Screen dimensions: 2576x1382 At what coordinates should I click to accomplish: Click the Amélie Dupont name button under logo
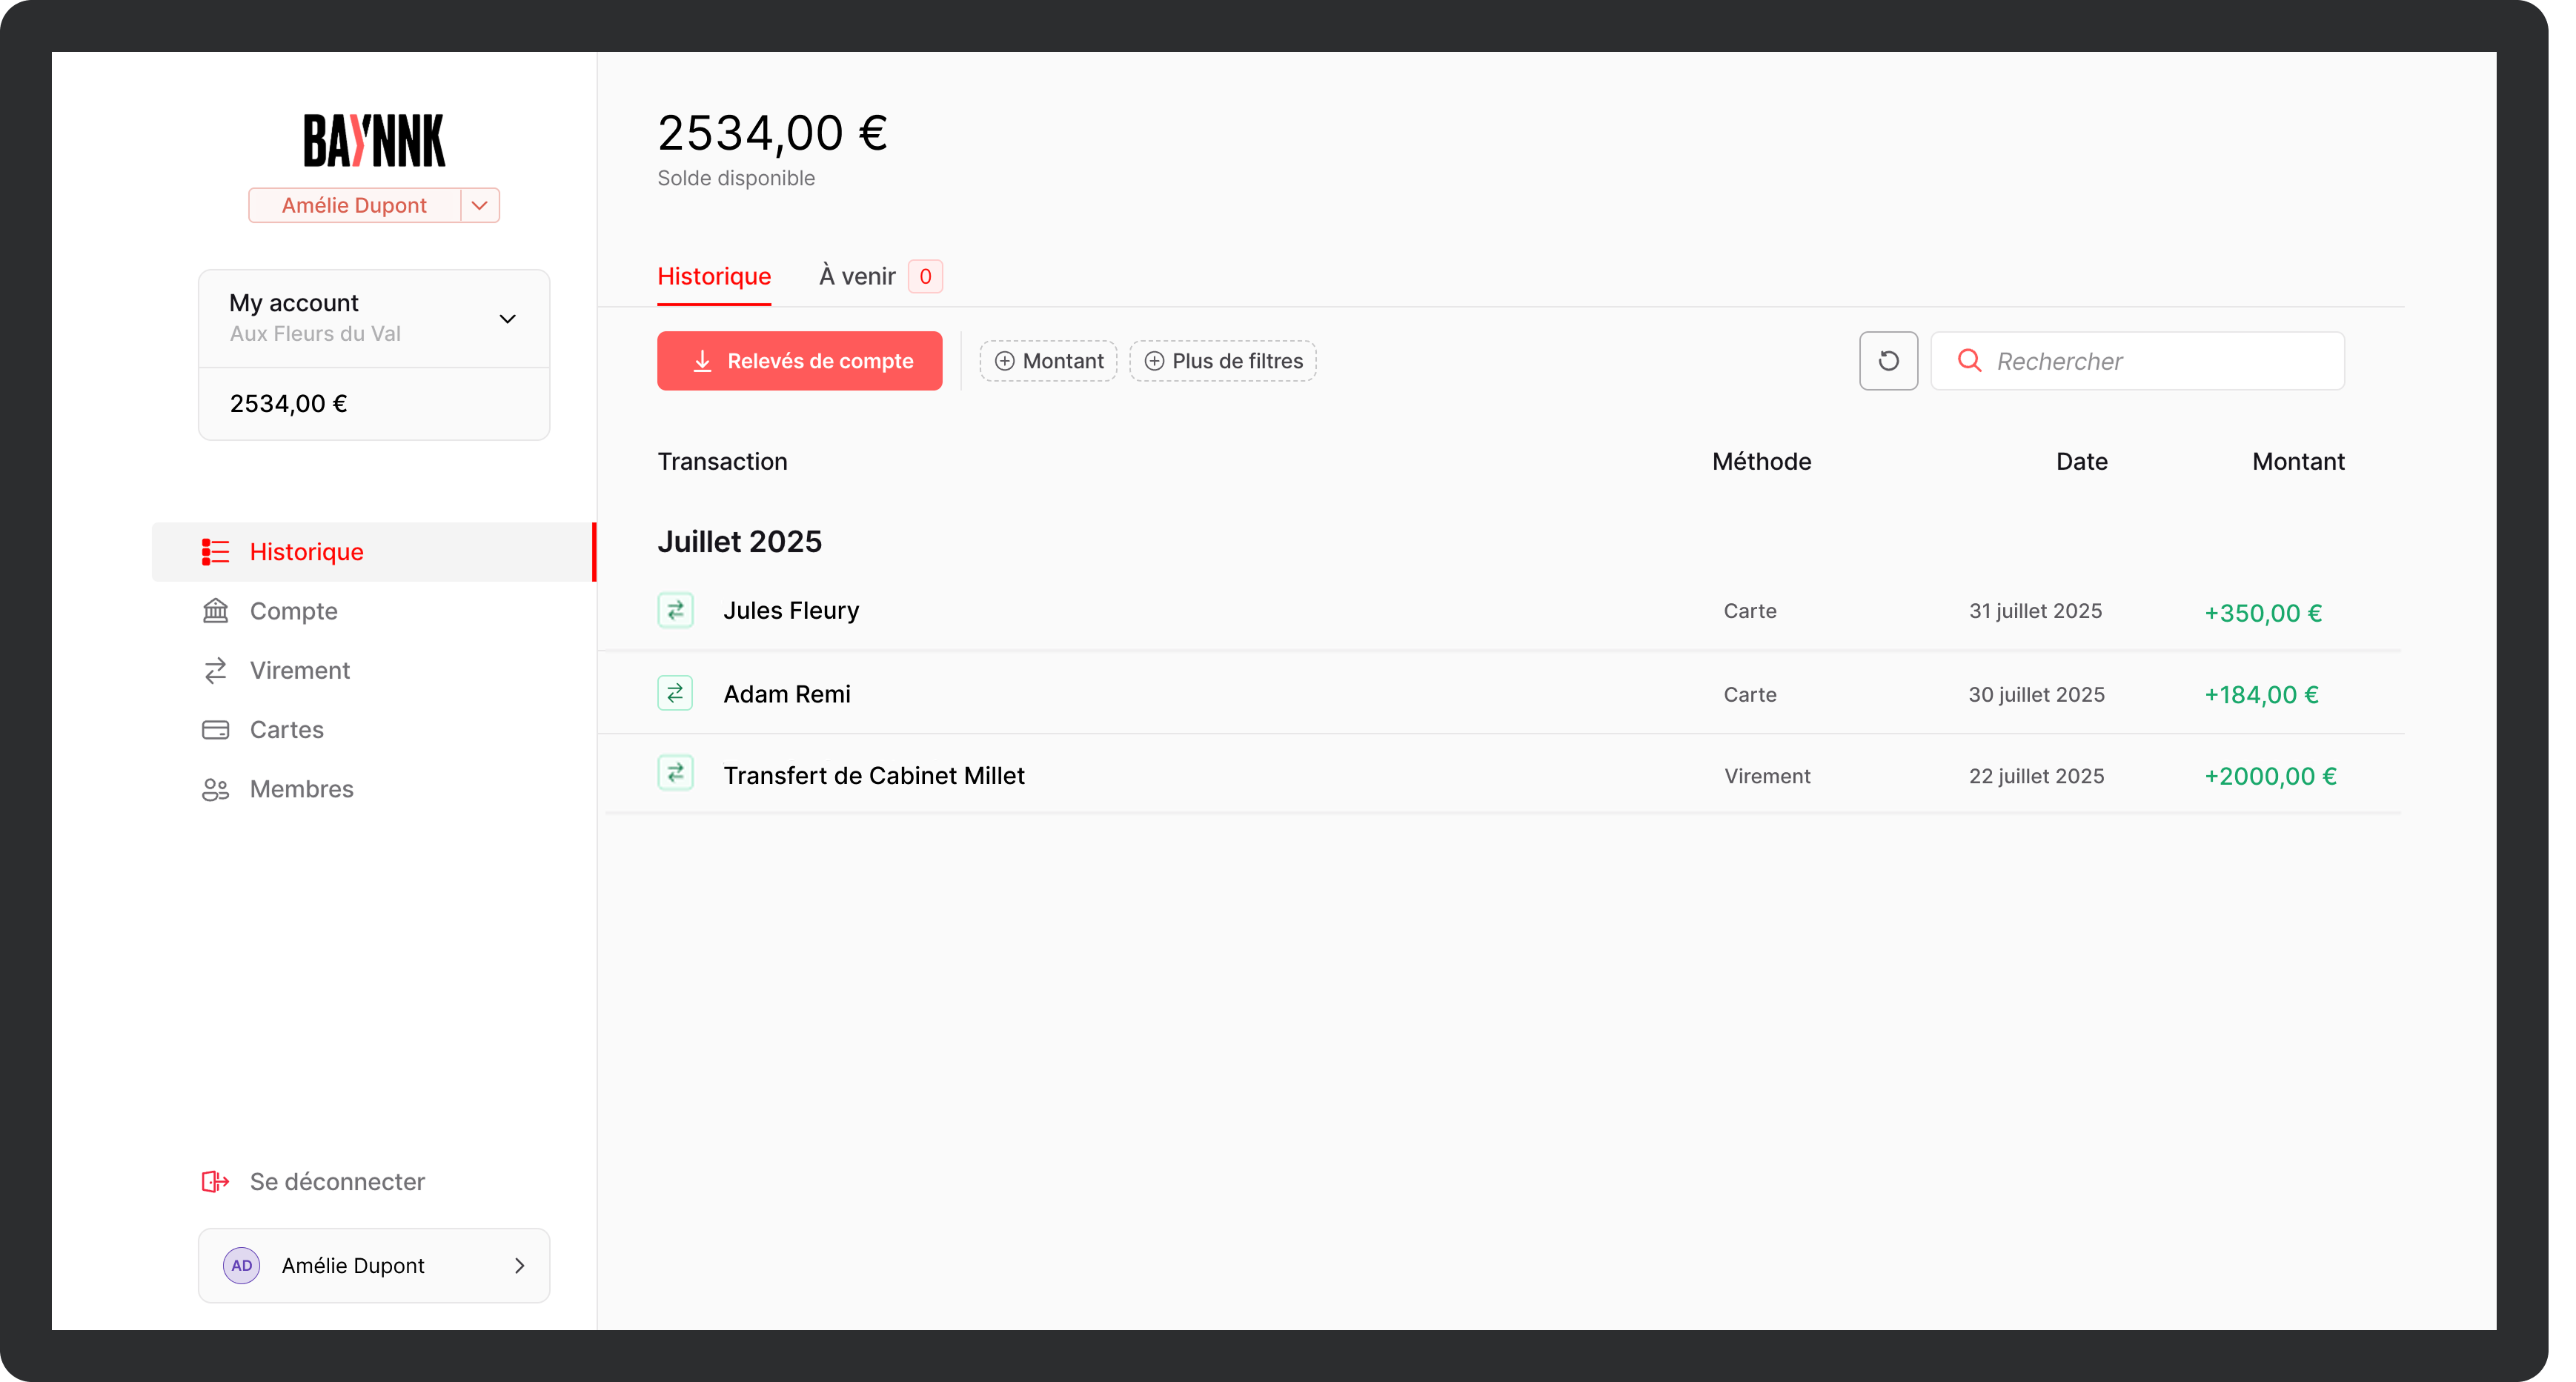tap(354, 205)
